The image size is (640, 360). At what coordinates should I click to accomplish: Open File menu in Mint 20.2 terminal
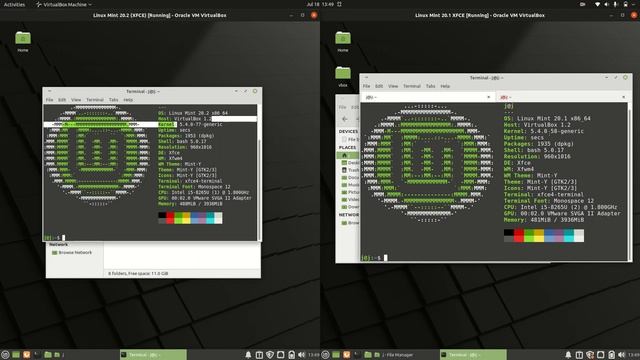(x=49, y=100)
